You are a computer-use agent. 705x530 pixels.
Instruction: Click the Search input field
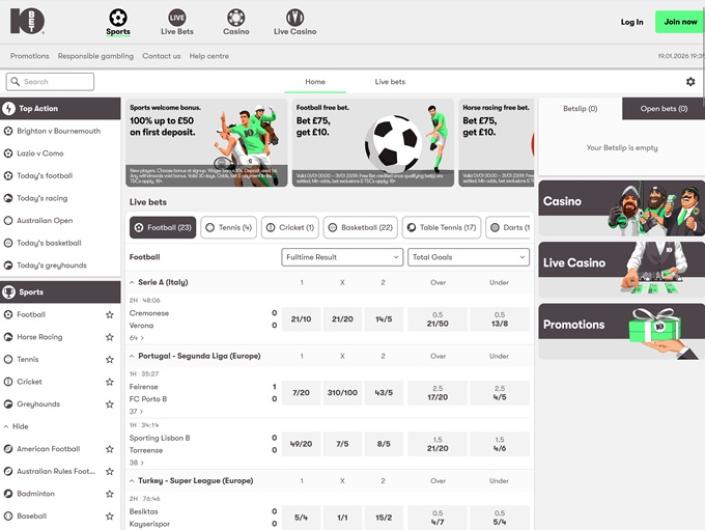point(51,82)
